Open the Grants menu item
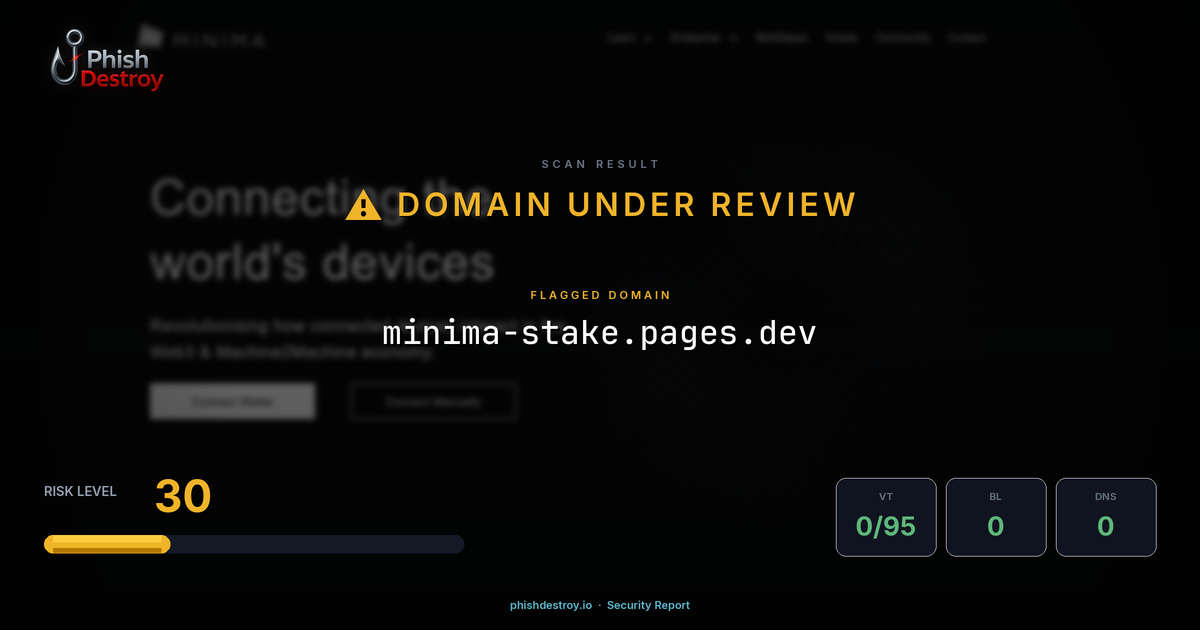The width and height of the screenshot is (1200, 630). pyautogui.click(x=843, y=37)
